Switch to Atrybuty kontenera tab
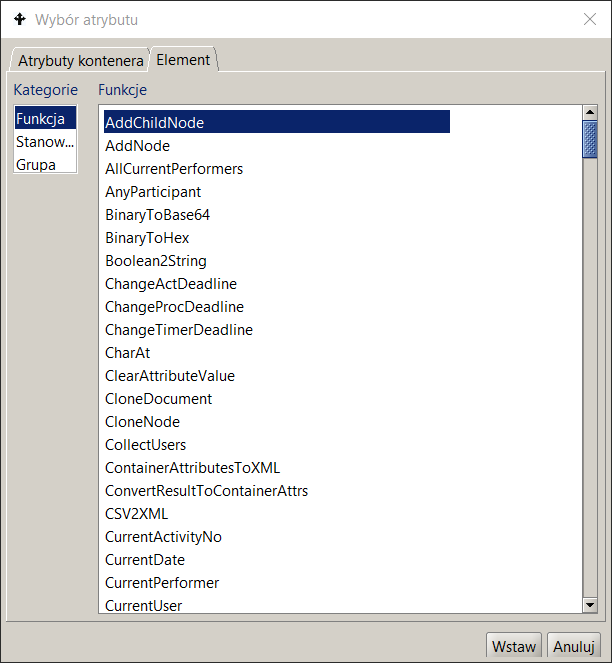This screenshot has width=612, height=663. click(x=80, y=61)
